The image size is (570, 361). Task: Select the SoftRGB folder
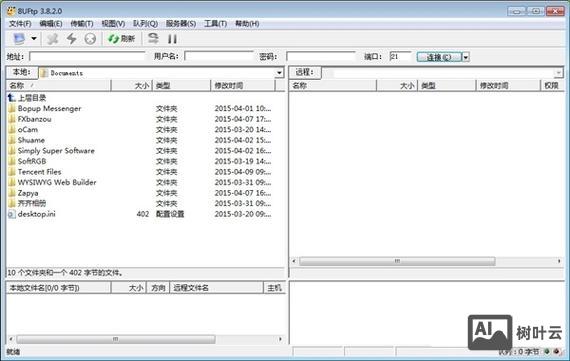point(32,161)
